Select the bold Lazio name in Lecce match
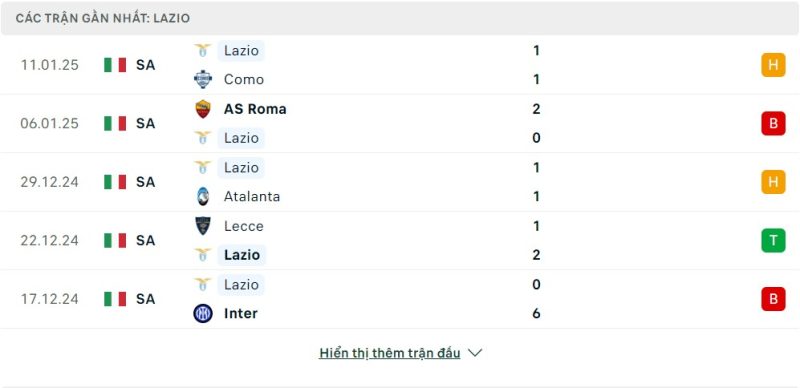The height and width of the screenshot is (388, 800). 242,255
